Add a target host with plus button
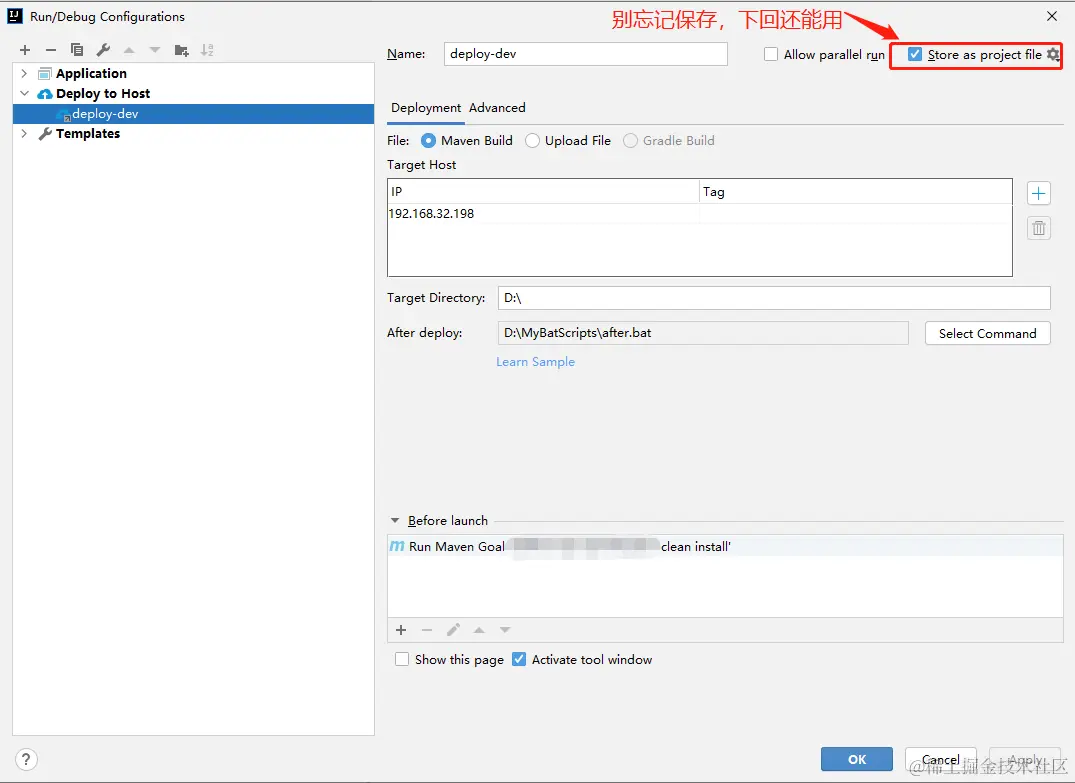Viewport: 1075px width, 783px height. 1039,194
